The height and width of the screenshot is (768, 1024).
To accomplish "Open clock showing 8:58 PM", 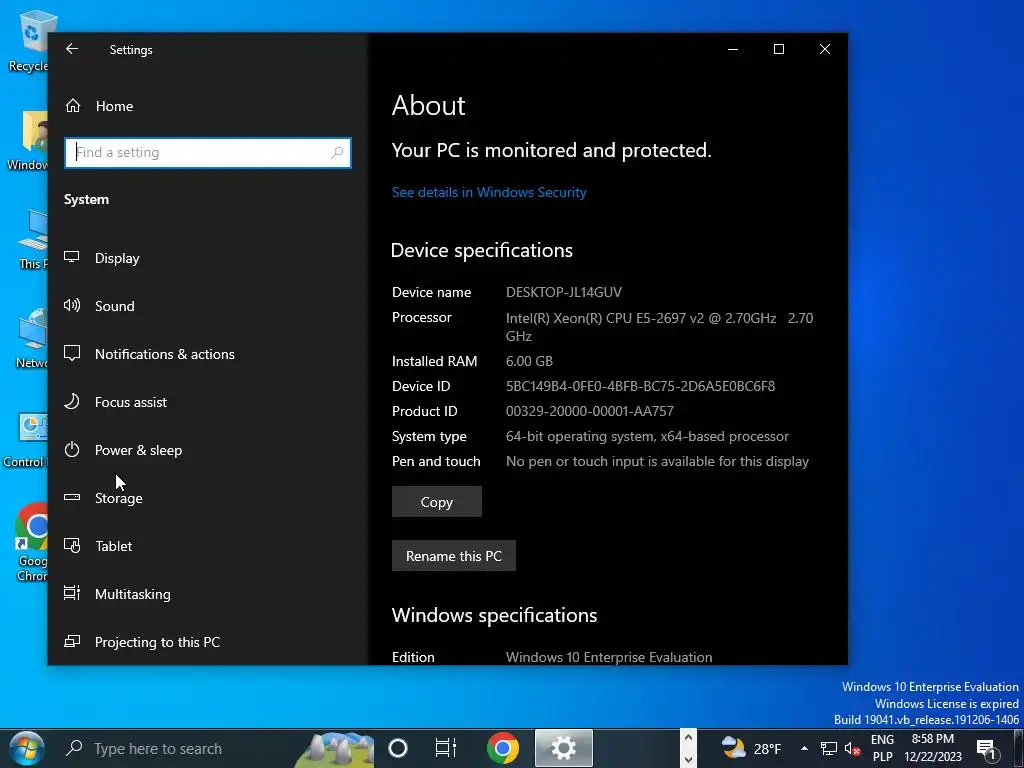I will point(933,748).
